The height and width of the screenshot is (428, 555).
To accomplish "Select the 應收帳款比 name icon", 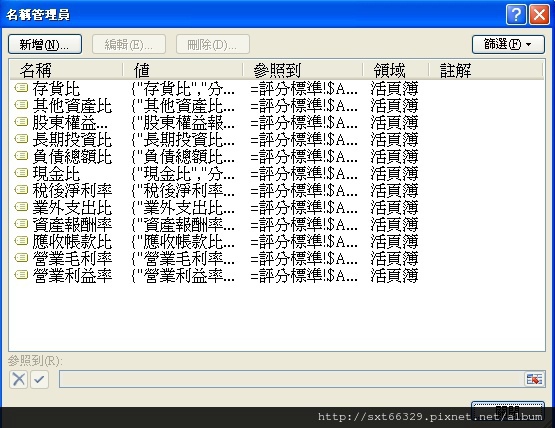I will [x=21, y=241].
